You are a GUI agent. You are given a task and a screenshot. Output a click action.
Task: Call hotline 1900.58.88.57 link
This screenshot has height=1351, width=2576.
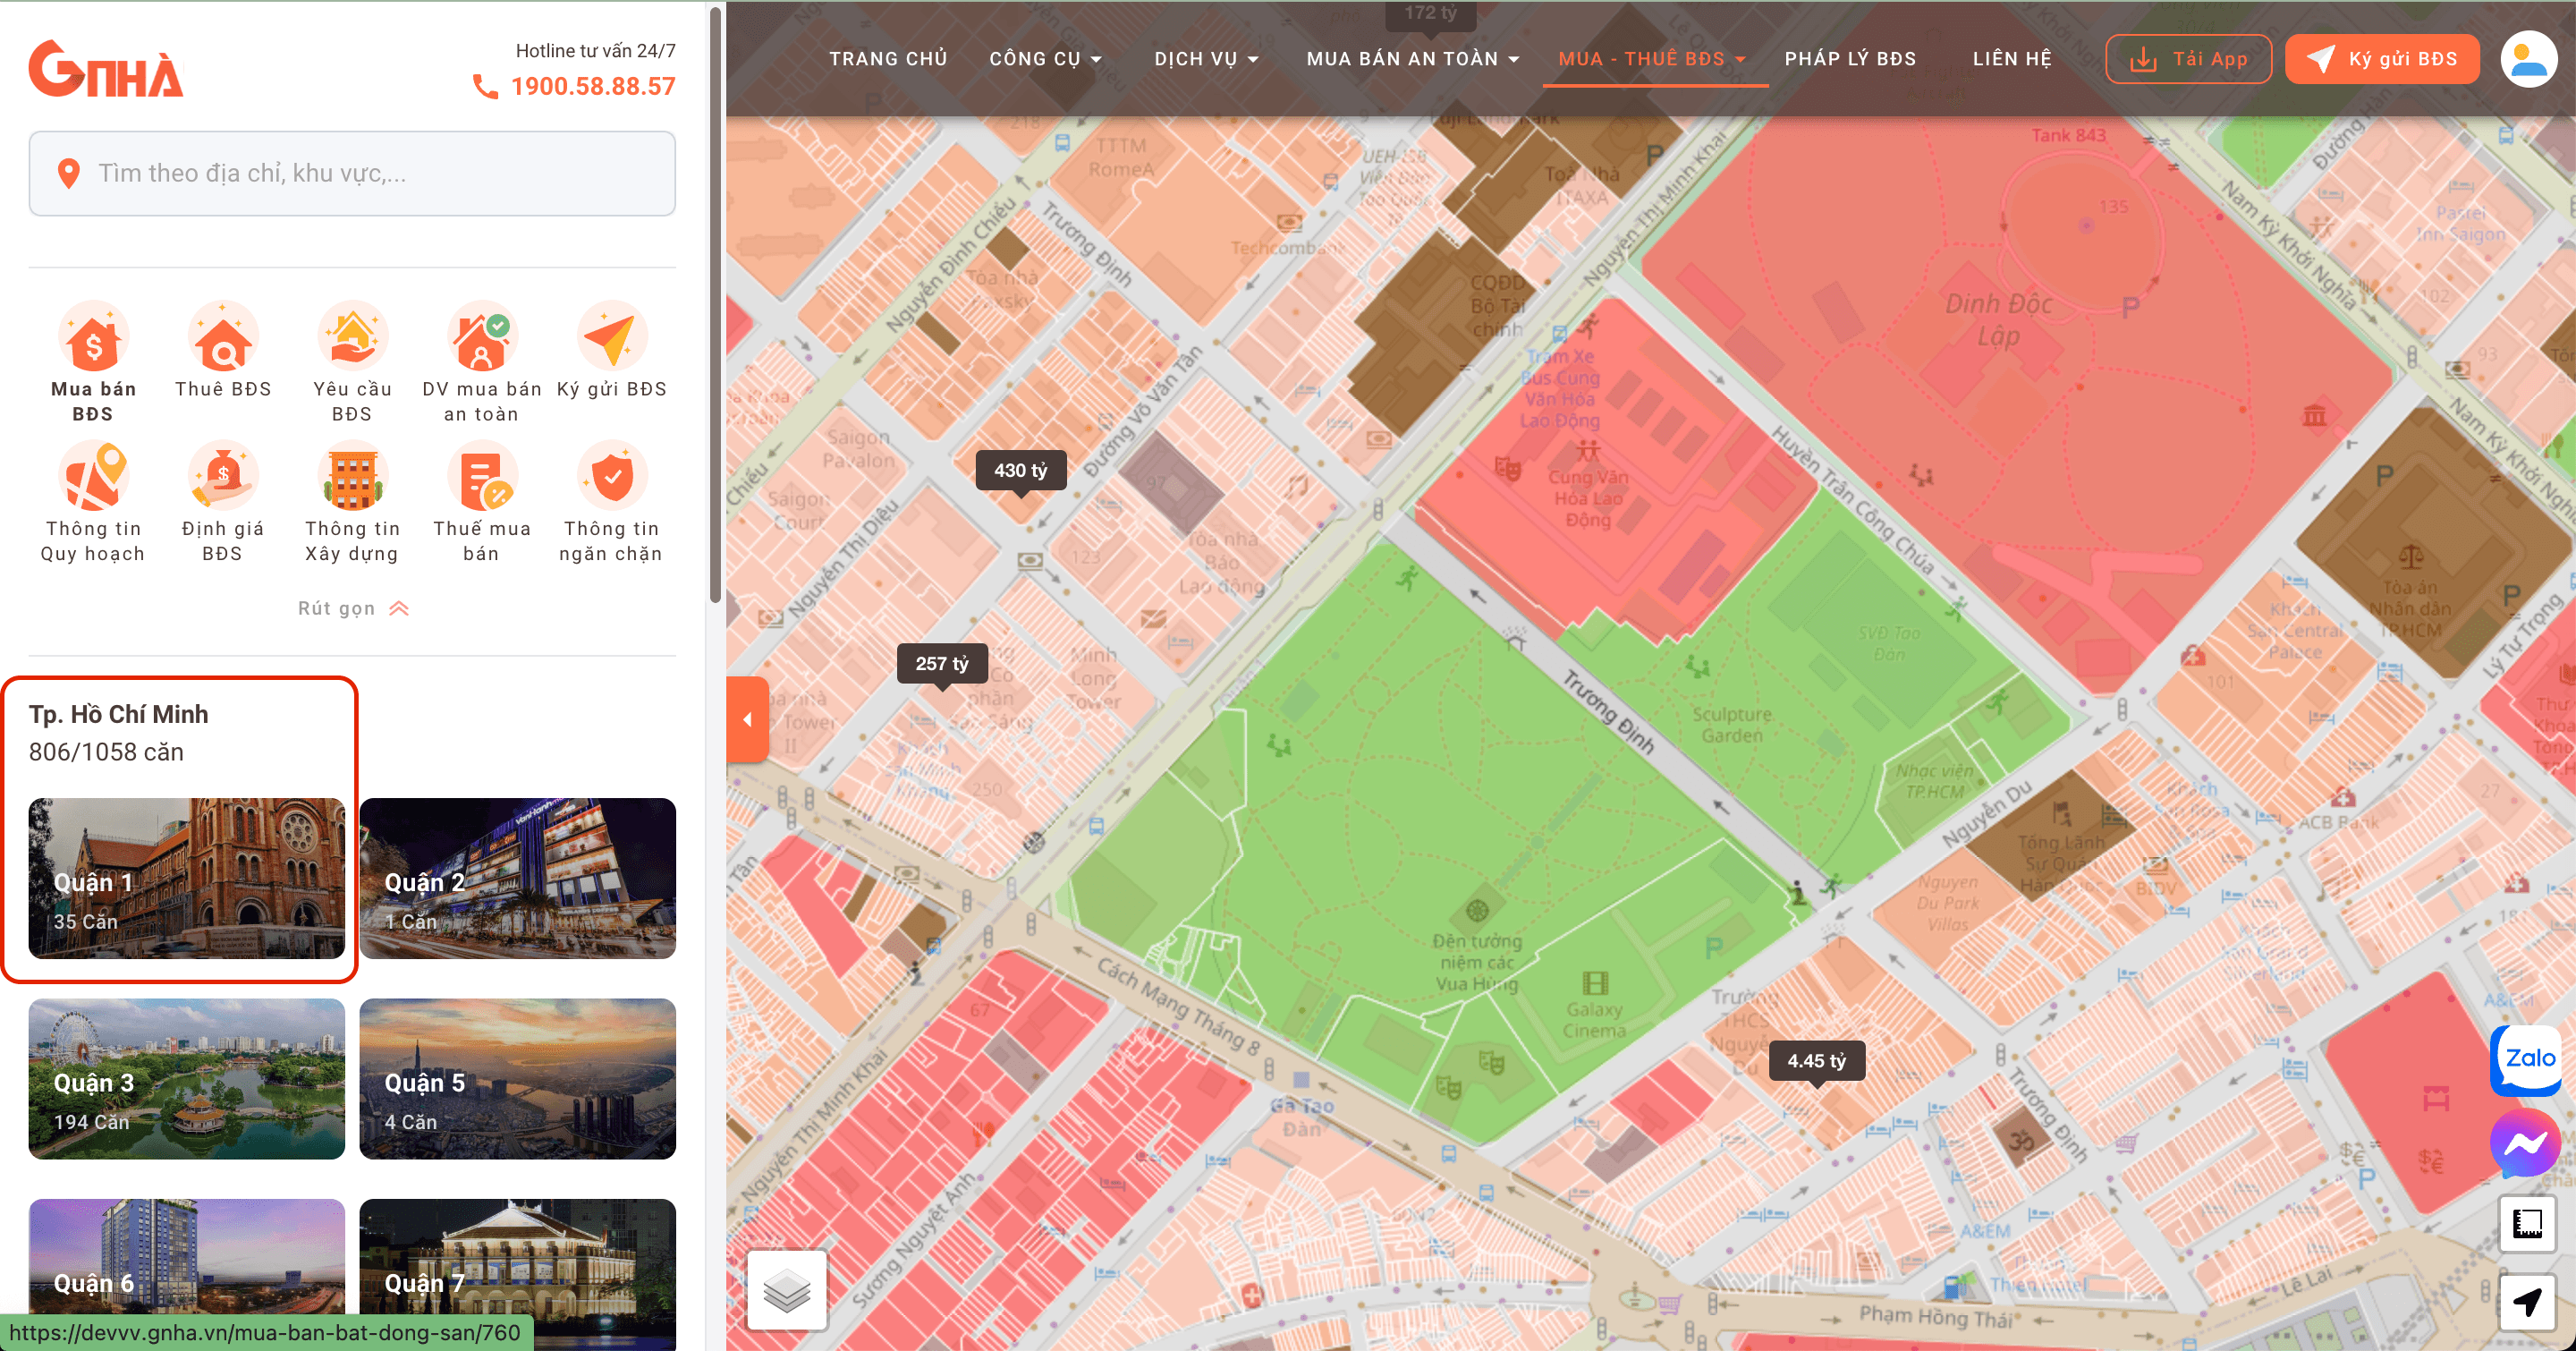[x=593, y=87]
